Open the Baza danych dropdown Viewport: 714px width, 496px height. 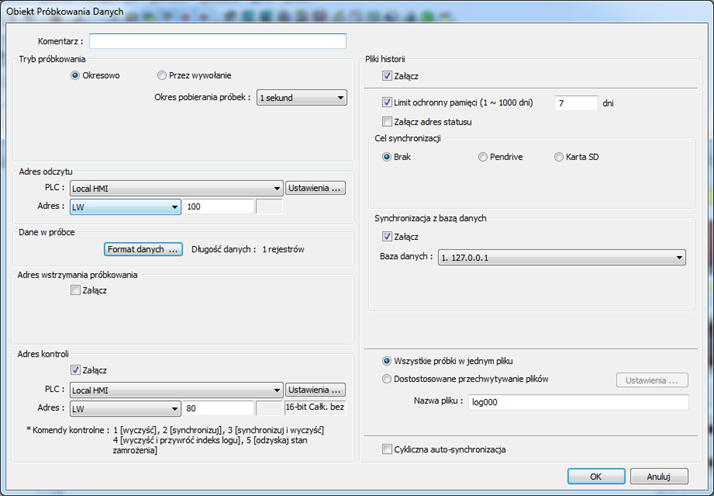point(561,257)
